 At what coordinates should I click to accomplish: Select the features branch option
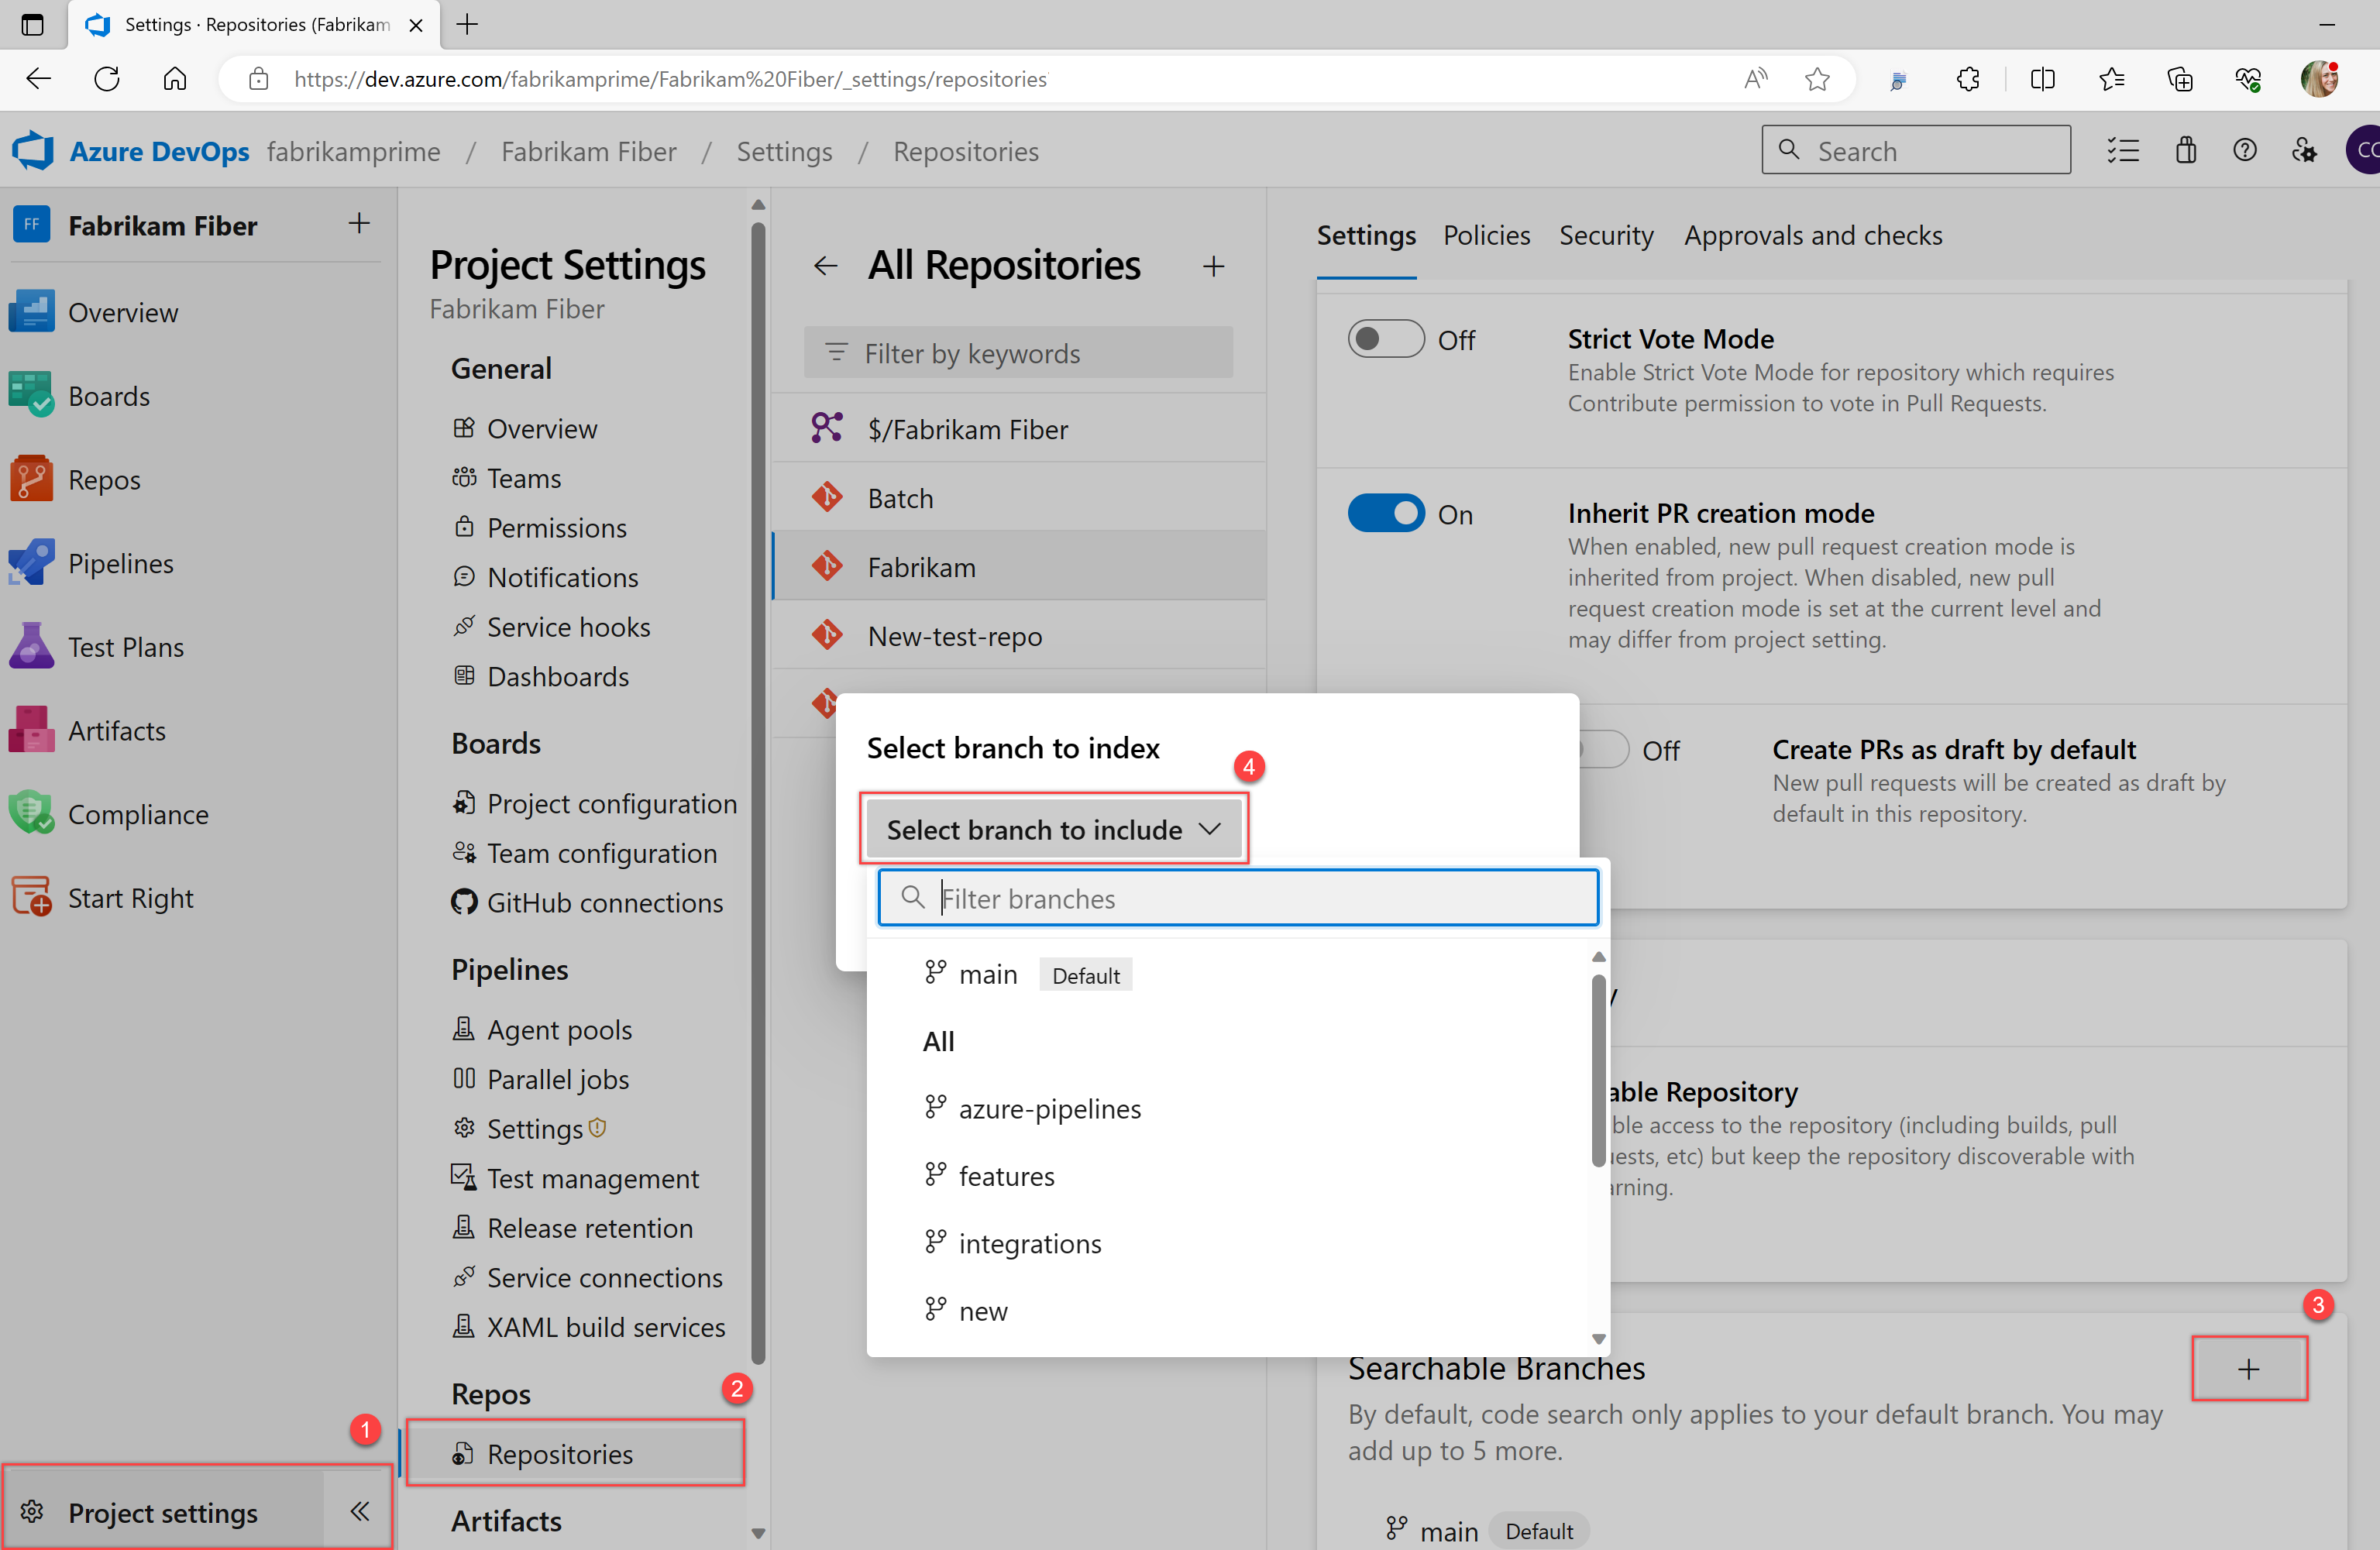(1008, 1176)
